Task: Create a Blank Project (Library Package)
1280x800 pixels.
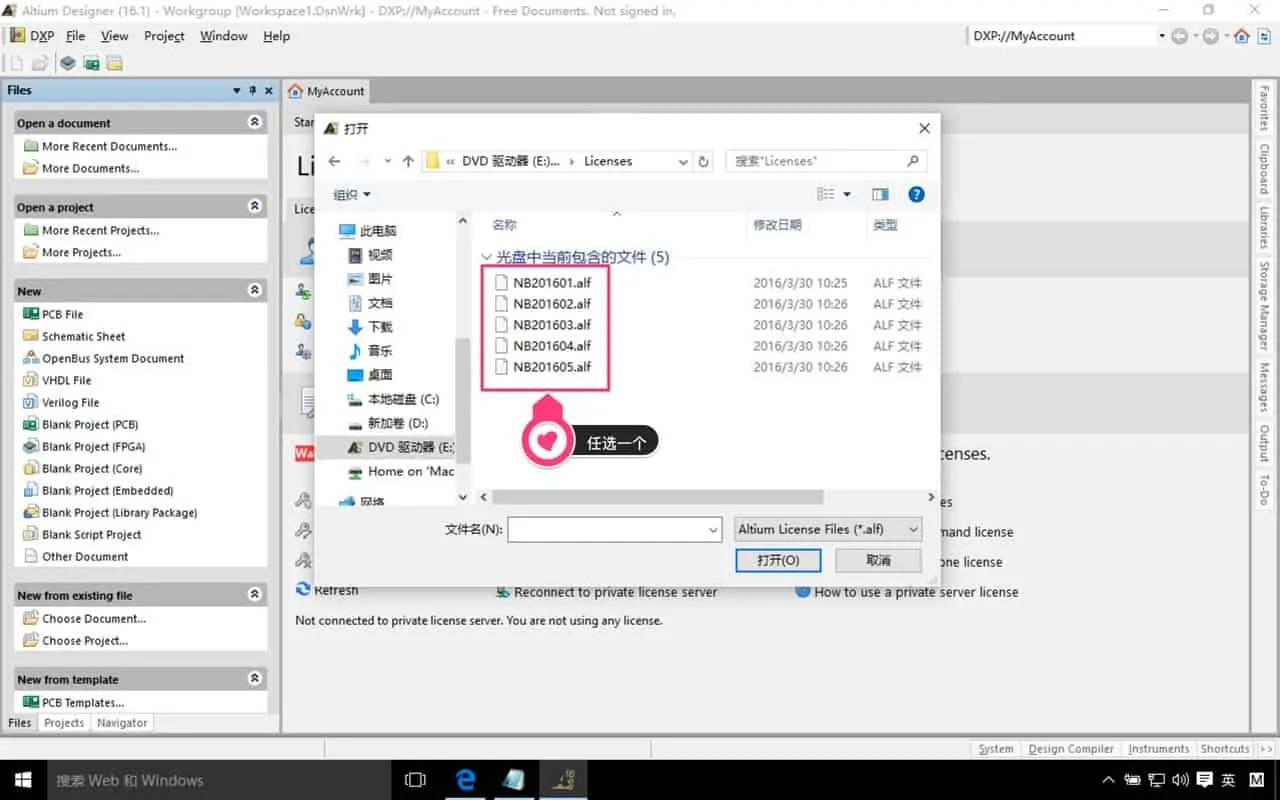Action: coord(119,512)
